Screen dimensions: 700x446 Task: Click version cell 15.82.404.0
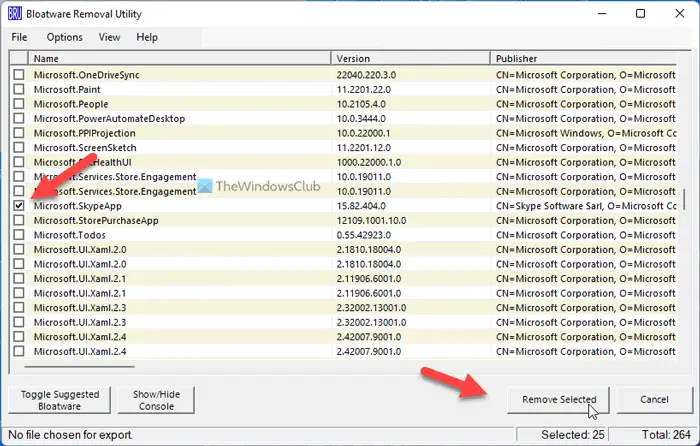tap(361, 206)
